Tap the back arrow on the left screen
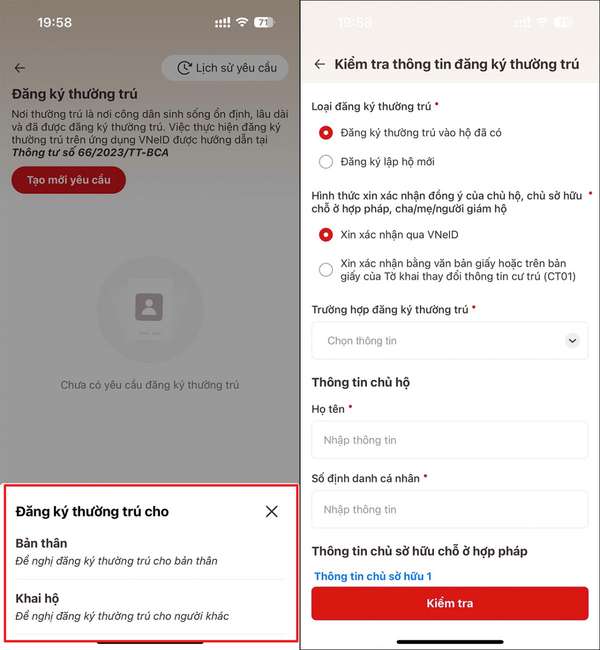Viewport: 600px width, 650px height. coord(20,68)
